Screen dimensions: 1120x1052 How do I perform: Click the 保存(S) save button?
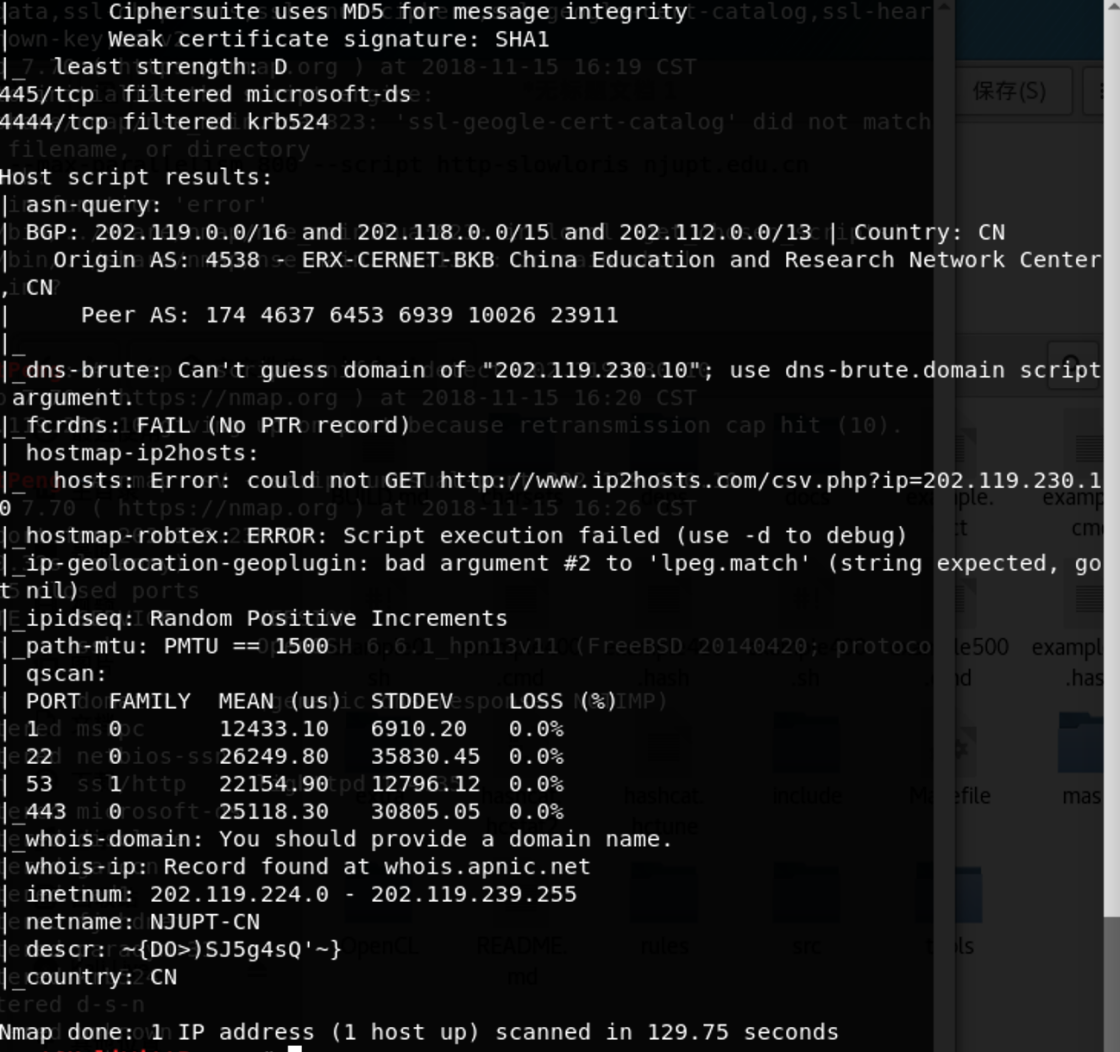click(x=1011, y=91)
